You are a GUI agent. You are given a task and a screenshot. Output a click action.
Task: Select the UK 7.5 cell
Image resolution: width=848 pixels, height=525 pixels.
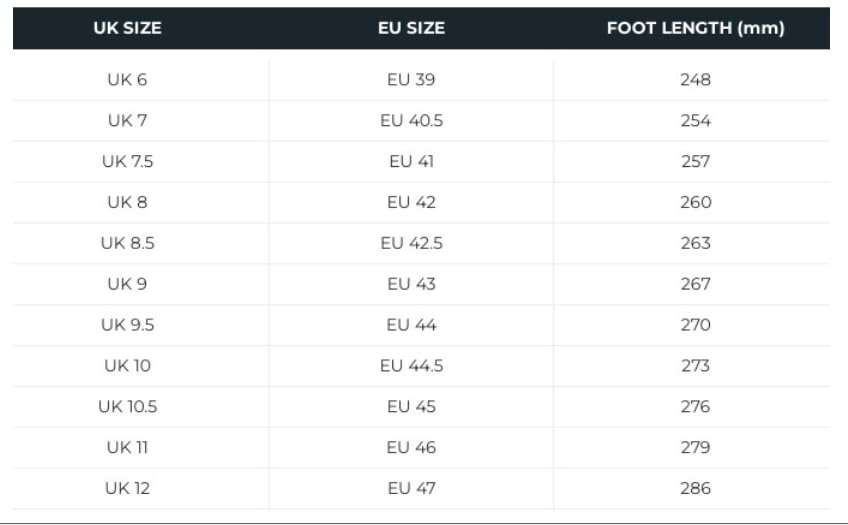tap(127, 162)
